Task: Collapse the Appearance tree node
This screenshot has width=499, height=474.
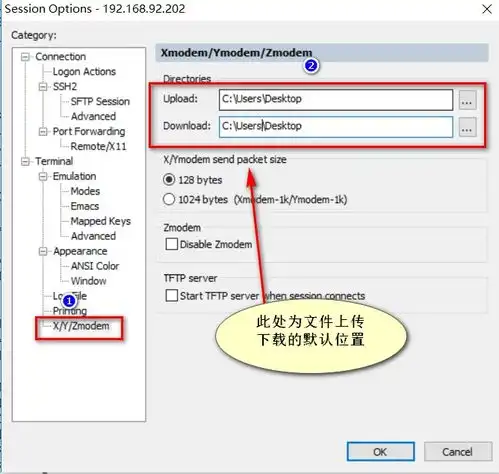Action: pyautogui.click(x=43, y=251)
